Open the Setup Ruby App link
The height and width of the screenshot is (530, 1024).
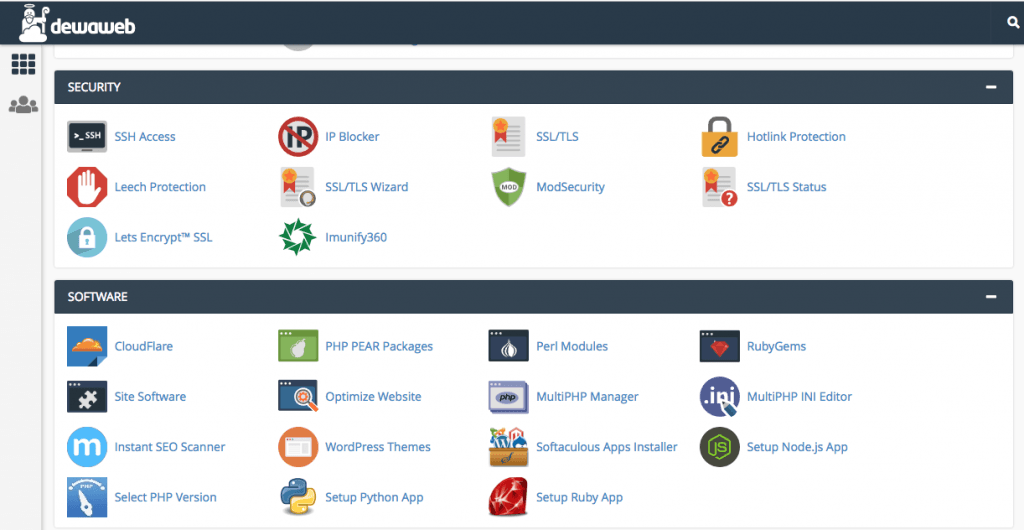pyautogui.click(x=579, y=497)
